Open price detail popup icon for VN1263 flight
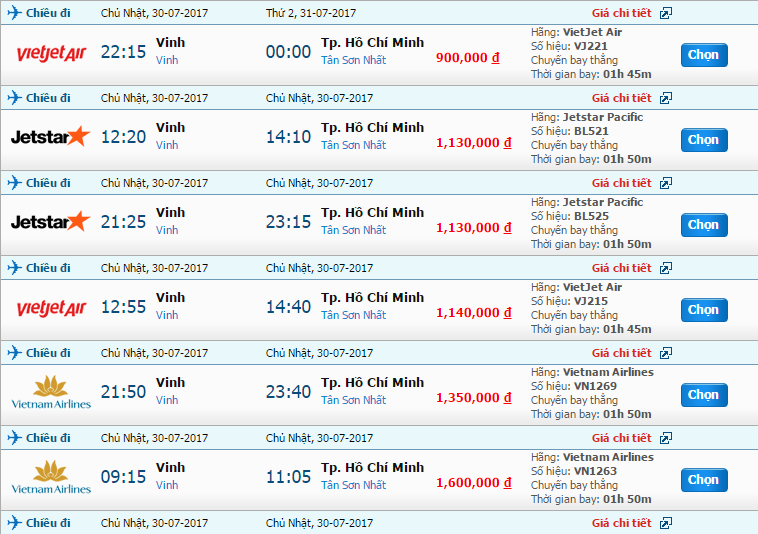Viewport: 758px width, 534px height. click(666, 438)
